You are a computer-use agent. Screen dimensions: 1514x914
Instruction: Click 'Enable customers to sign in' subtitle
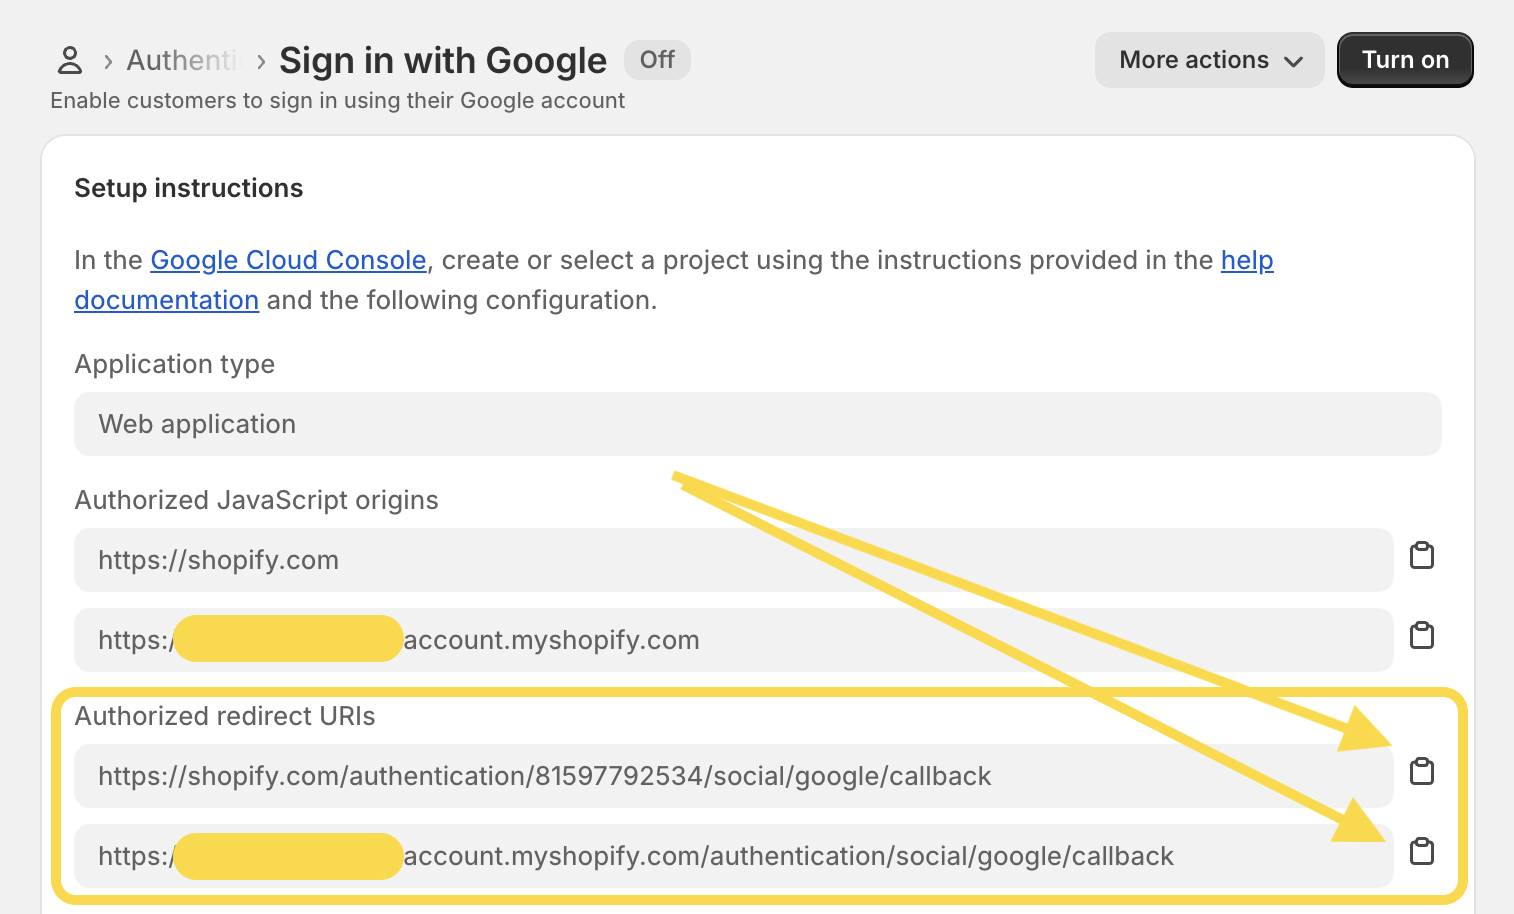pyautogui.click(x=337, y=101)
